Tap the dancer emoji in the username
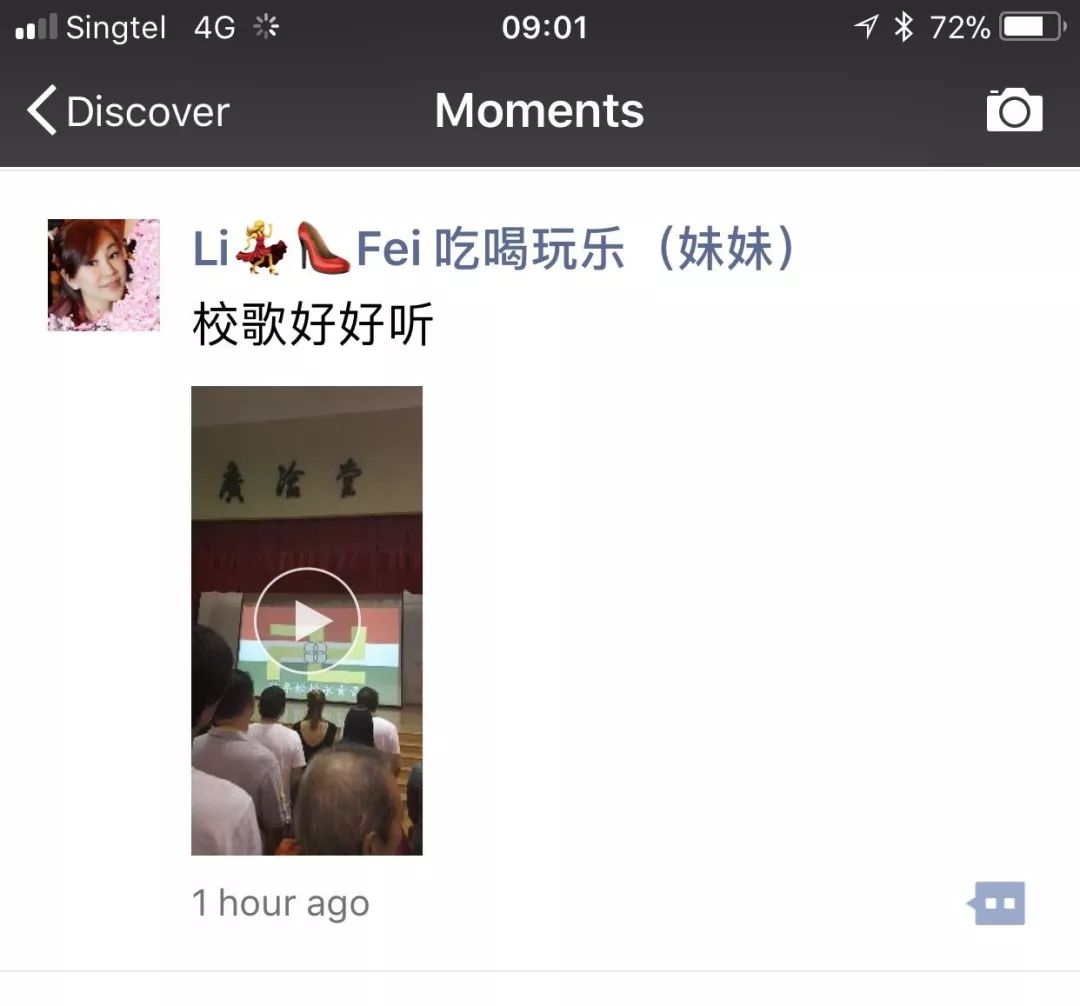Viewport: 1080px width, 1006px height. point(261,248)
